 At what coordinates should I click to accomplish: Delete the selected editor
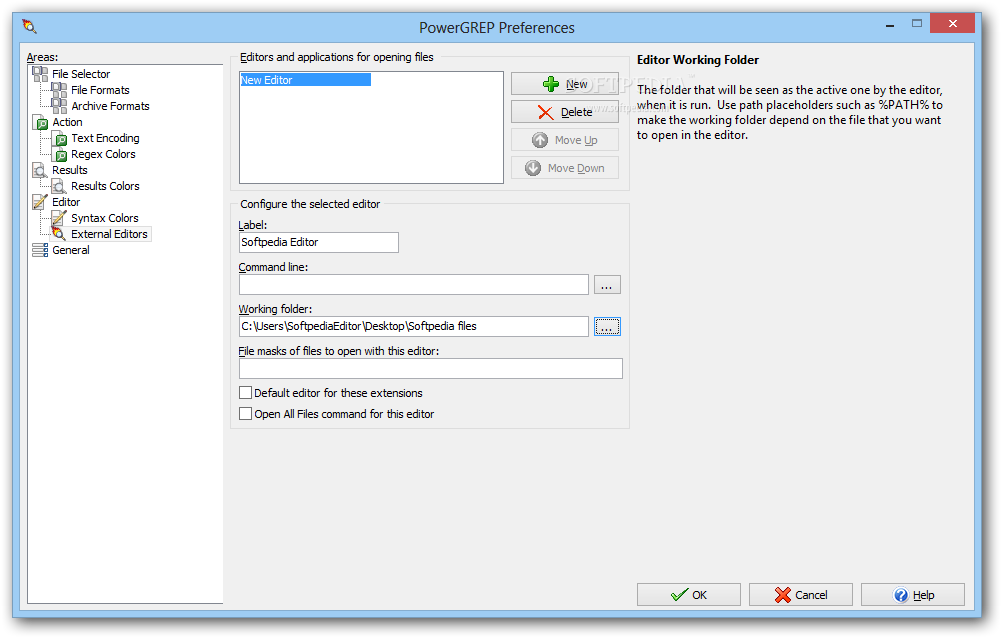565,112
